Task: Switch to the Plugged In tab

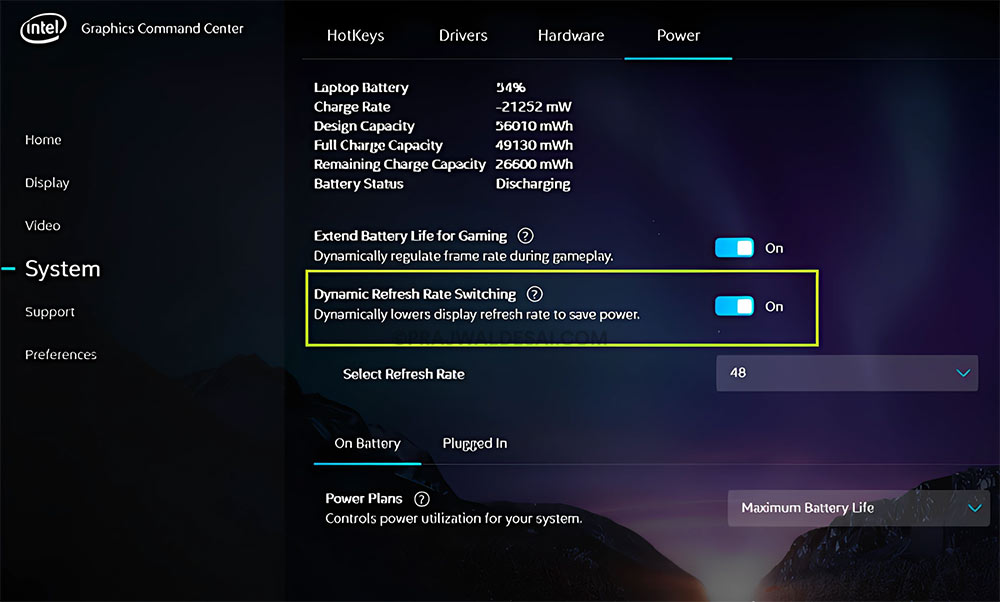Action: click(474, 443)
